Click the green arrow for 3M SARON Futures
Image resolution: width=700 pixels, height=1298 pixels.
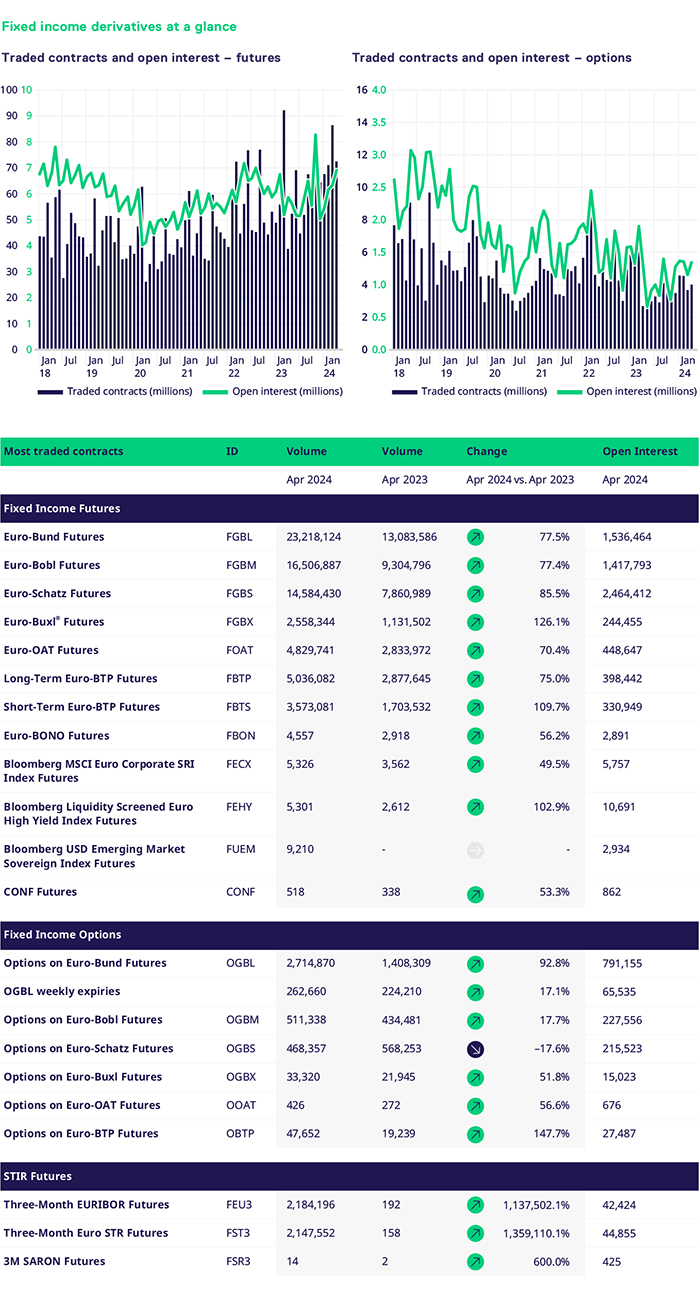click(x=476, y=1262)
